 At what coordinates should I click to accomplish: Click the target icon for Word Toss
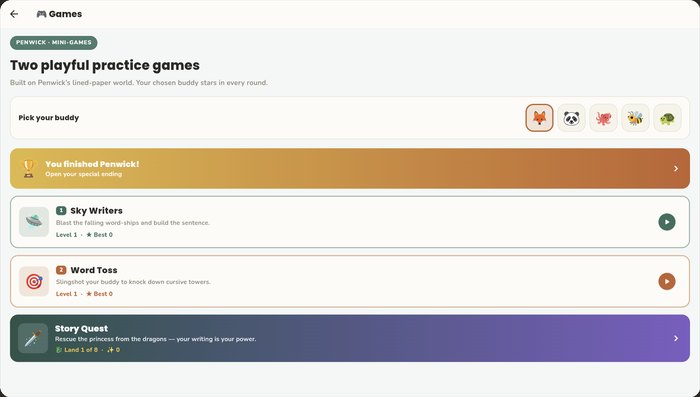tap(34, 281)
